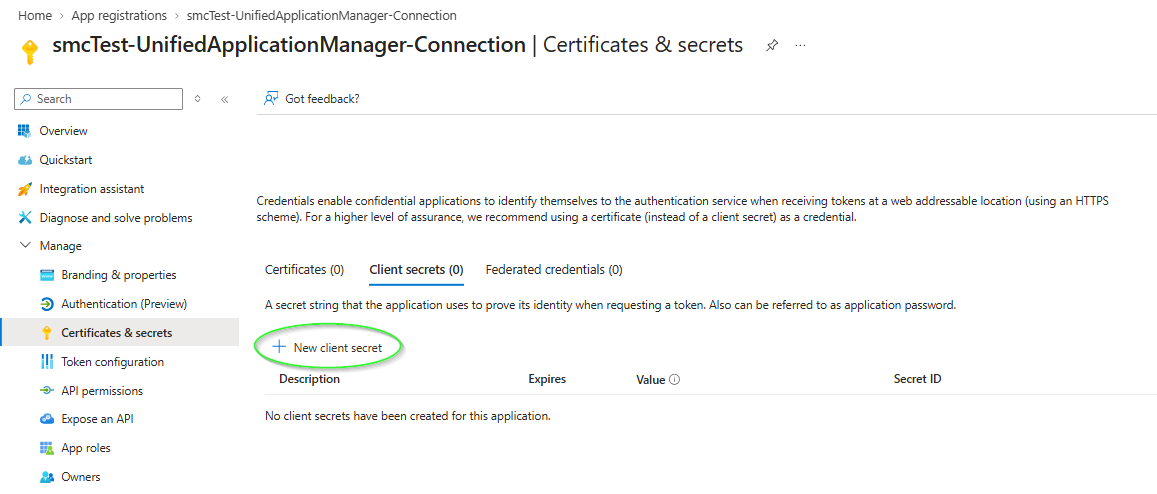Image resolution: width=1157 pixels, height=494 pixels.
Task: Open Quickstart menu item
Action: 66,160
